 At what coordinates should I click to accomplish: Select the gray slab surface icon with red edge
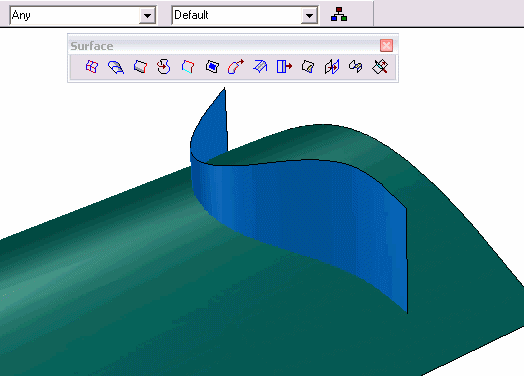click(x=140, y=67)
